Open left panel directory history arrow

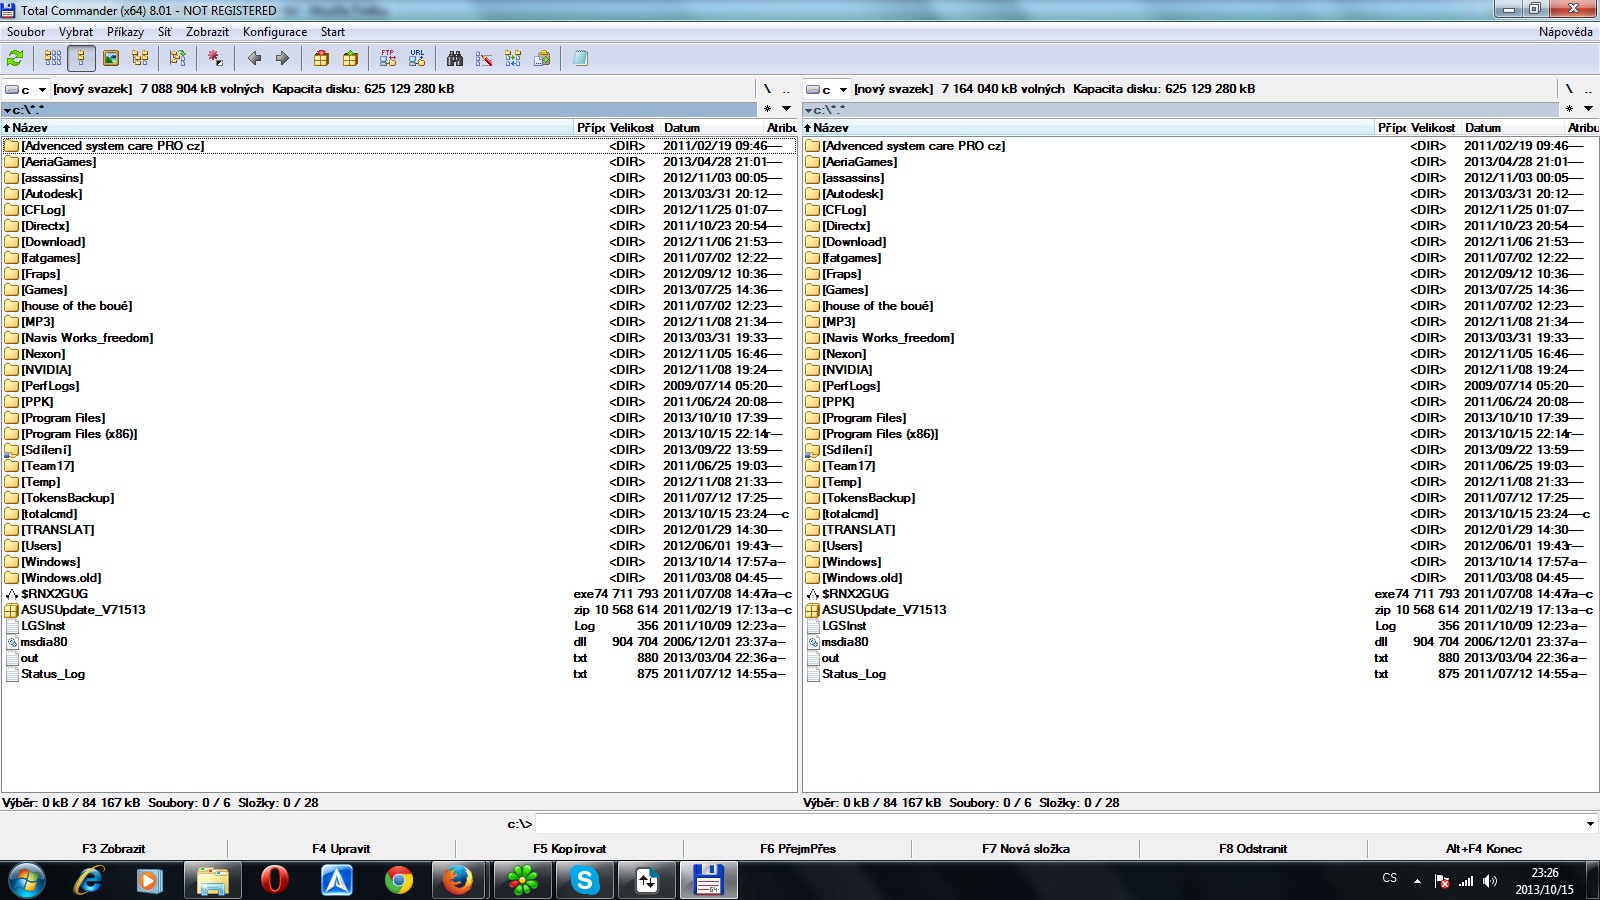787,109
